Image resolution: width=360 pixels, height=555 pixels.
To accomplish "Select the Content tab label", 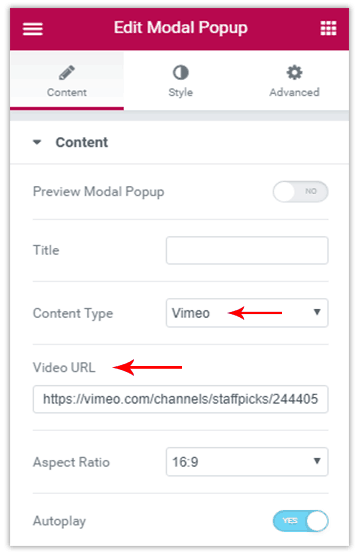I will [67, 92].
